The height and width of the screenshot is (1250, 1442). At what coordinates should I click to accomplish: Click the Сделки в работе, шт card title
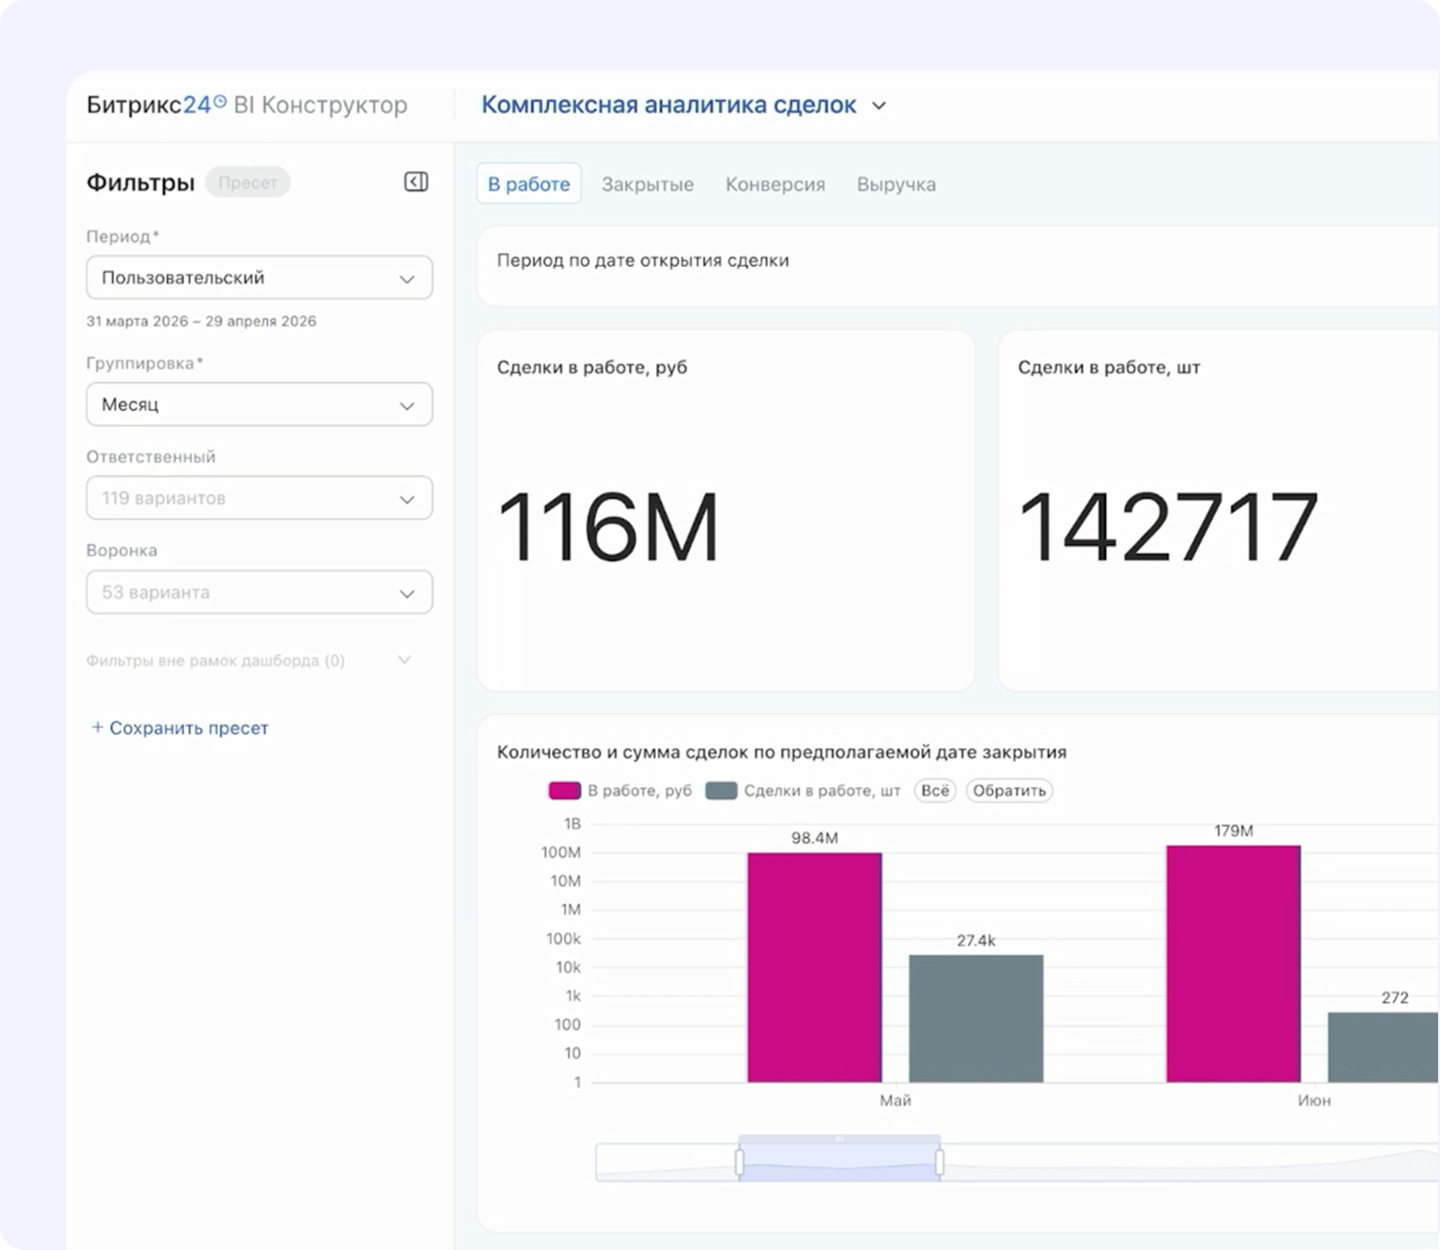pyautogui.click(x=1109, y=367)
